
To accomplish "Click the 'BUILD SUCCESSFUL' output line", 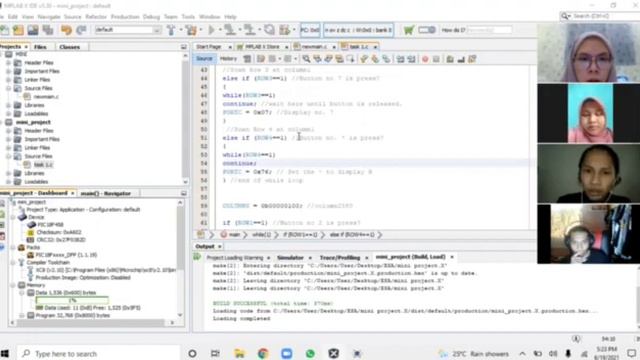I will 273,303.
